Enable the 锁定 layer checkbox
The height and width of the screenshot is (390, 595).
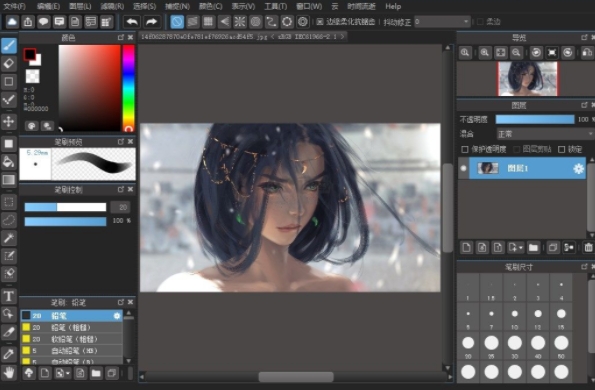562,149
